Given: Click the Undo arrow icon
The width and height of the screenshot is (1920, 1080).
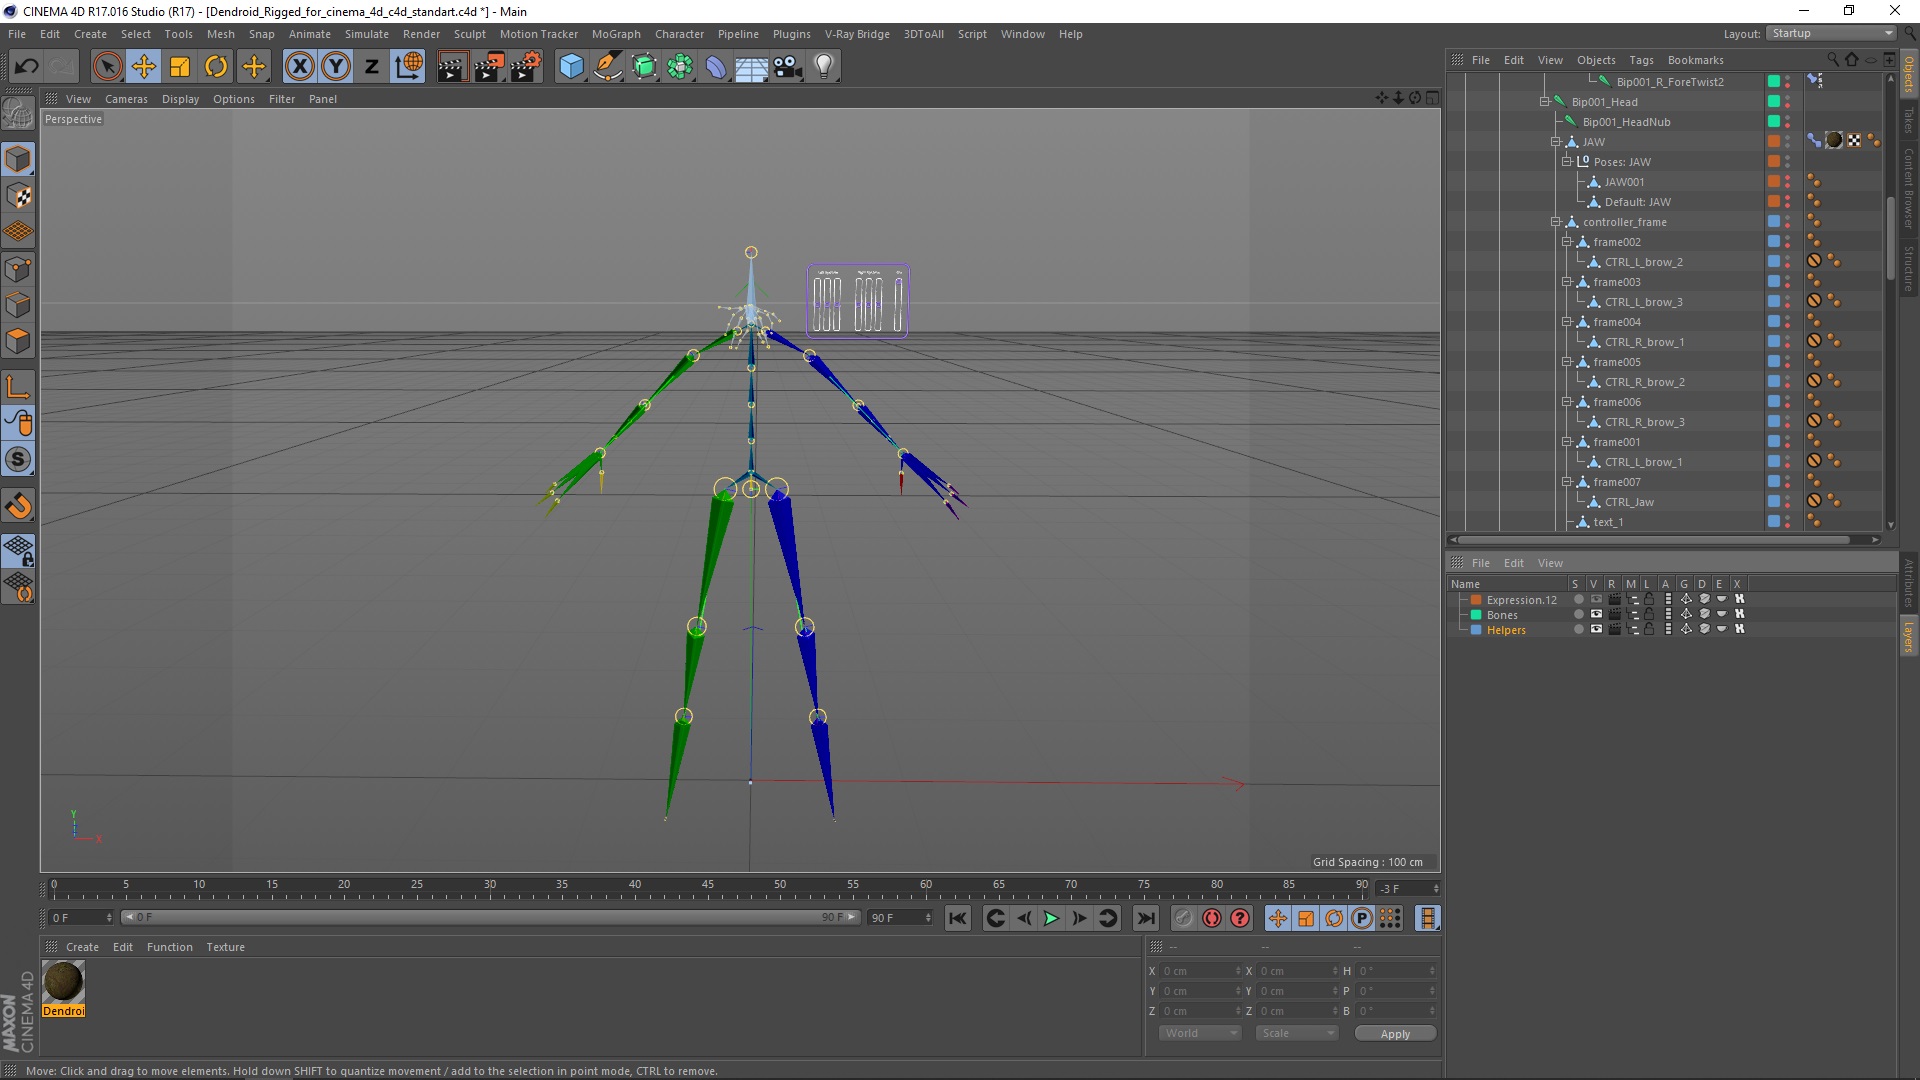Looking at the screenshot, I should (x=27, y=66).
